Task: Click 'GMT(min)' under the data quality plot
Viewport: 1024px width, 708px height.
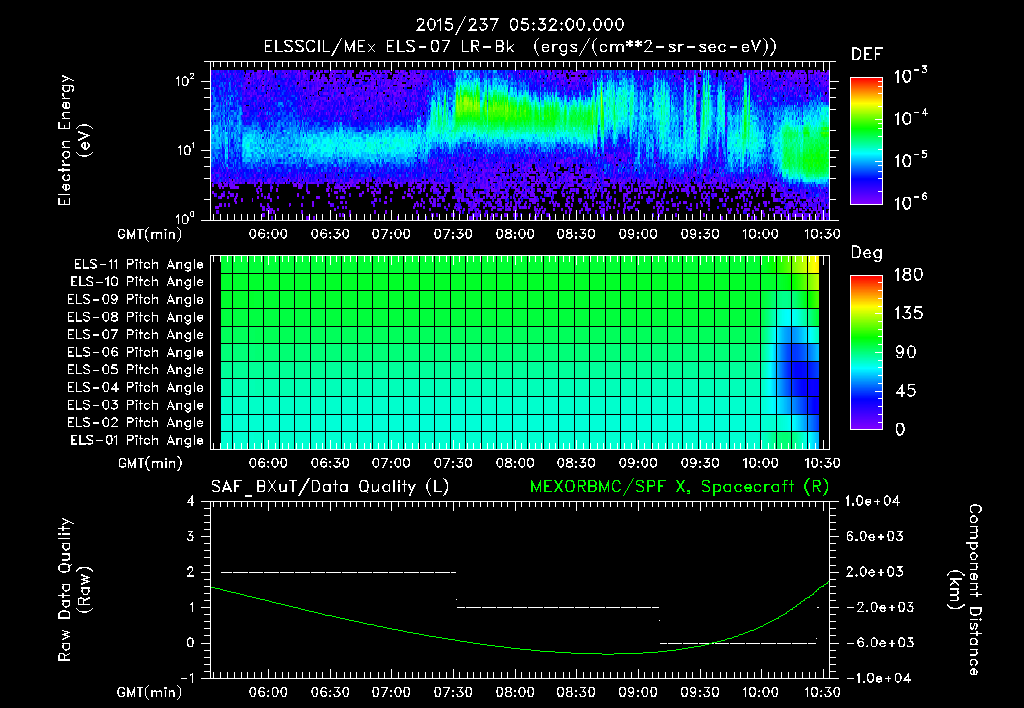Action: coord(150,692)
